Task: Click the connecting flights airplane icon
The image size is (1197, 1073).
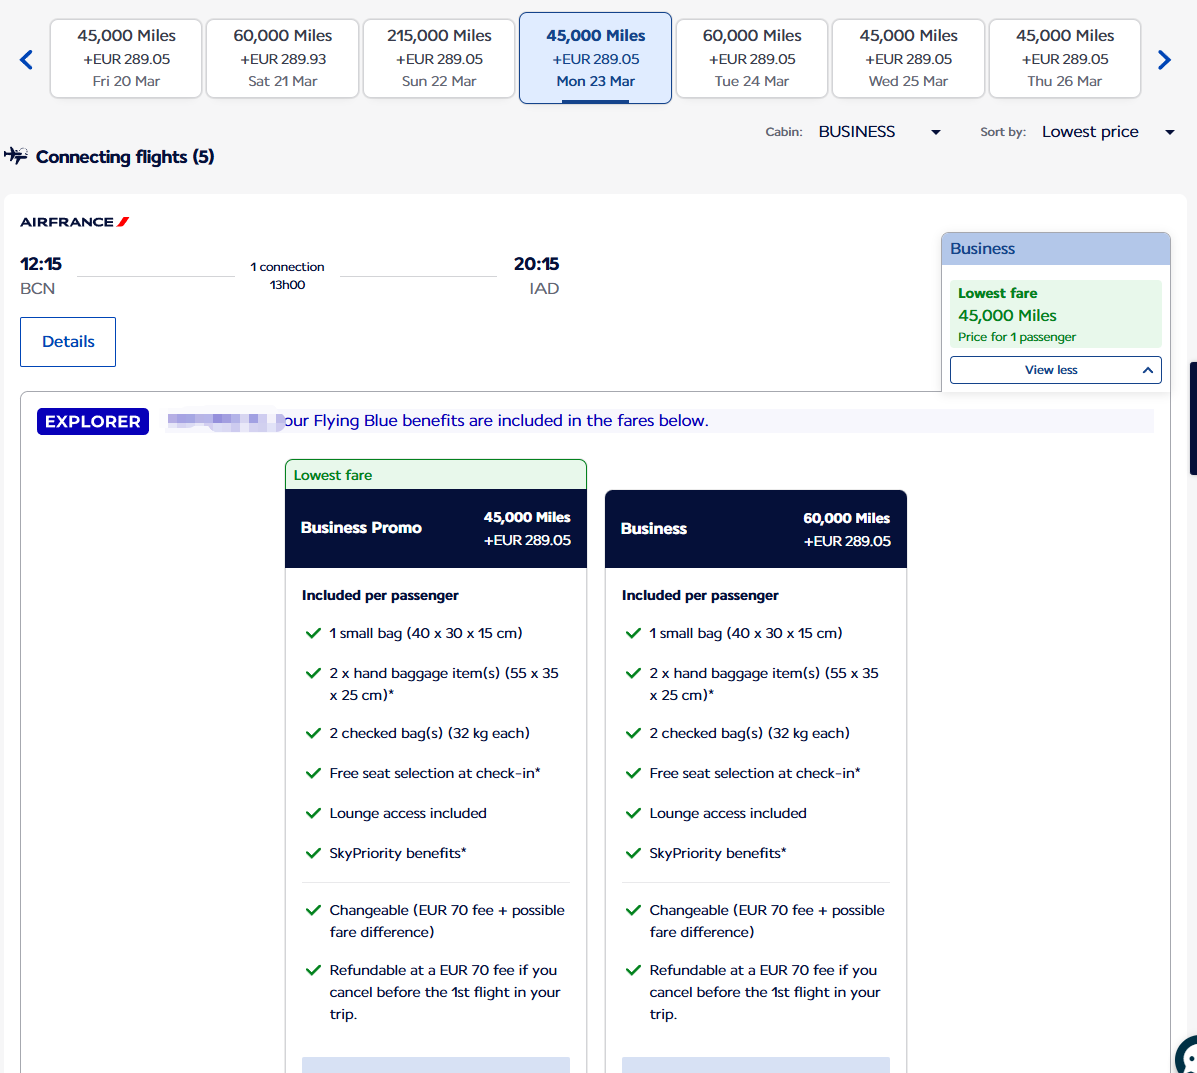Action: (x=16, y=156)
